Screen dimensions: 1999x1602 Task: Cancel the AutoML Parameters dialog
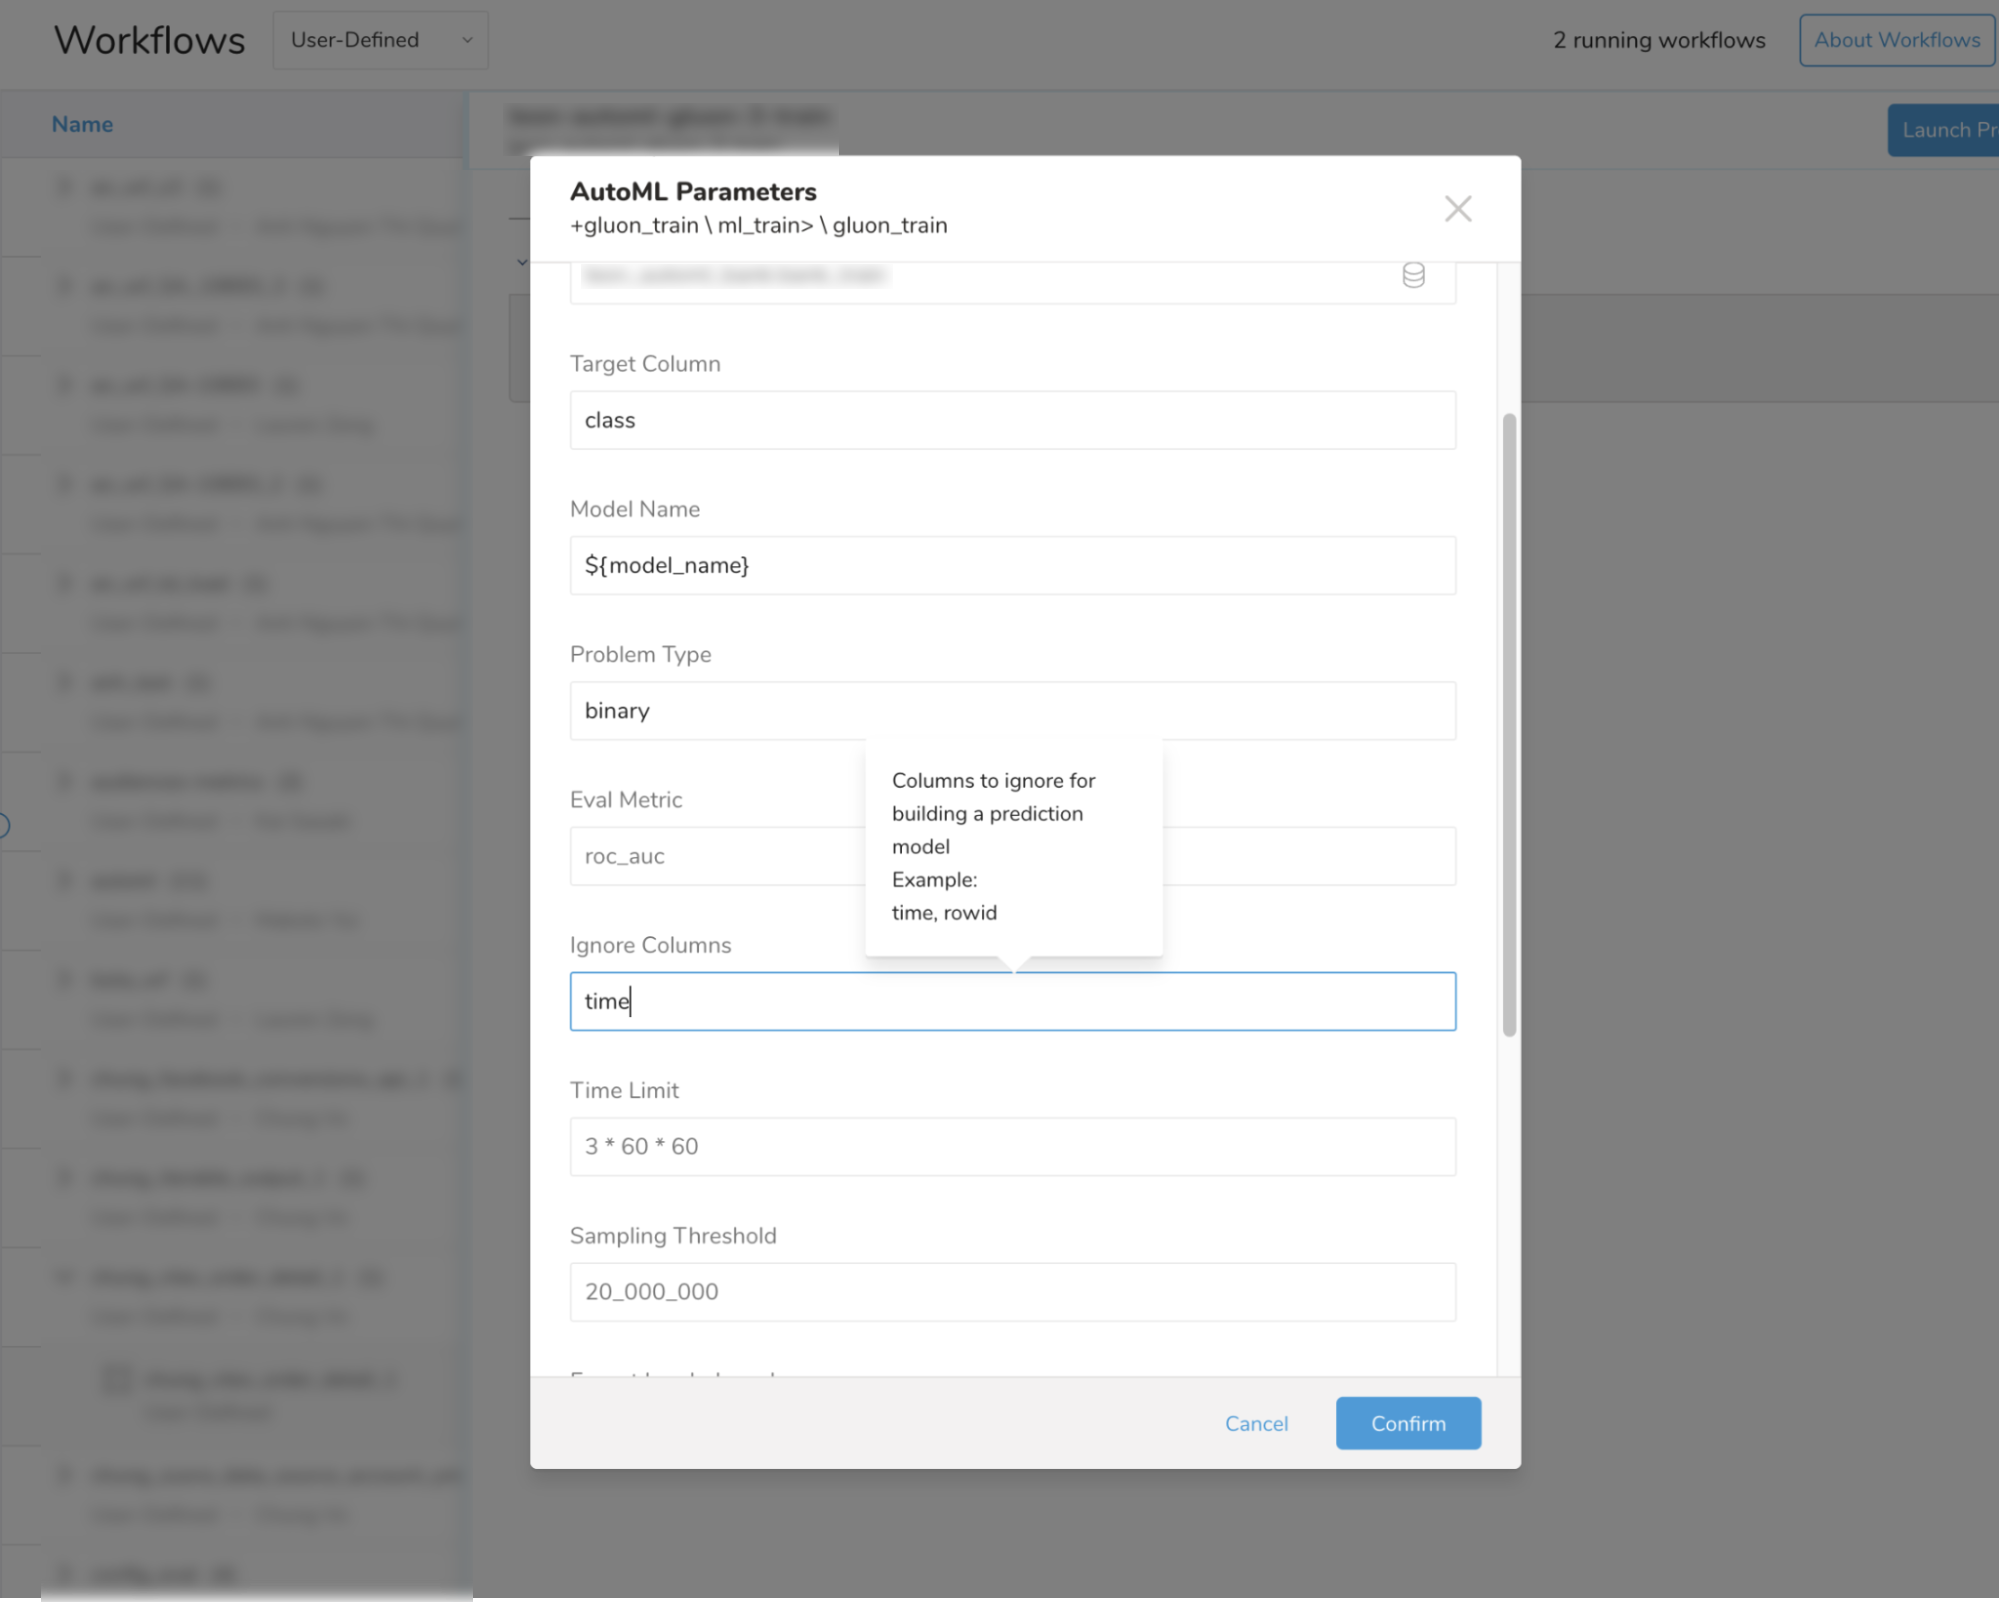[x=1256, y=1423]
